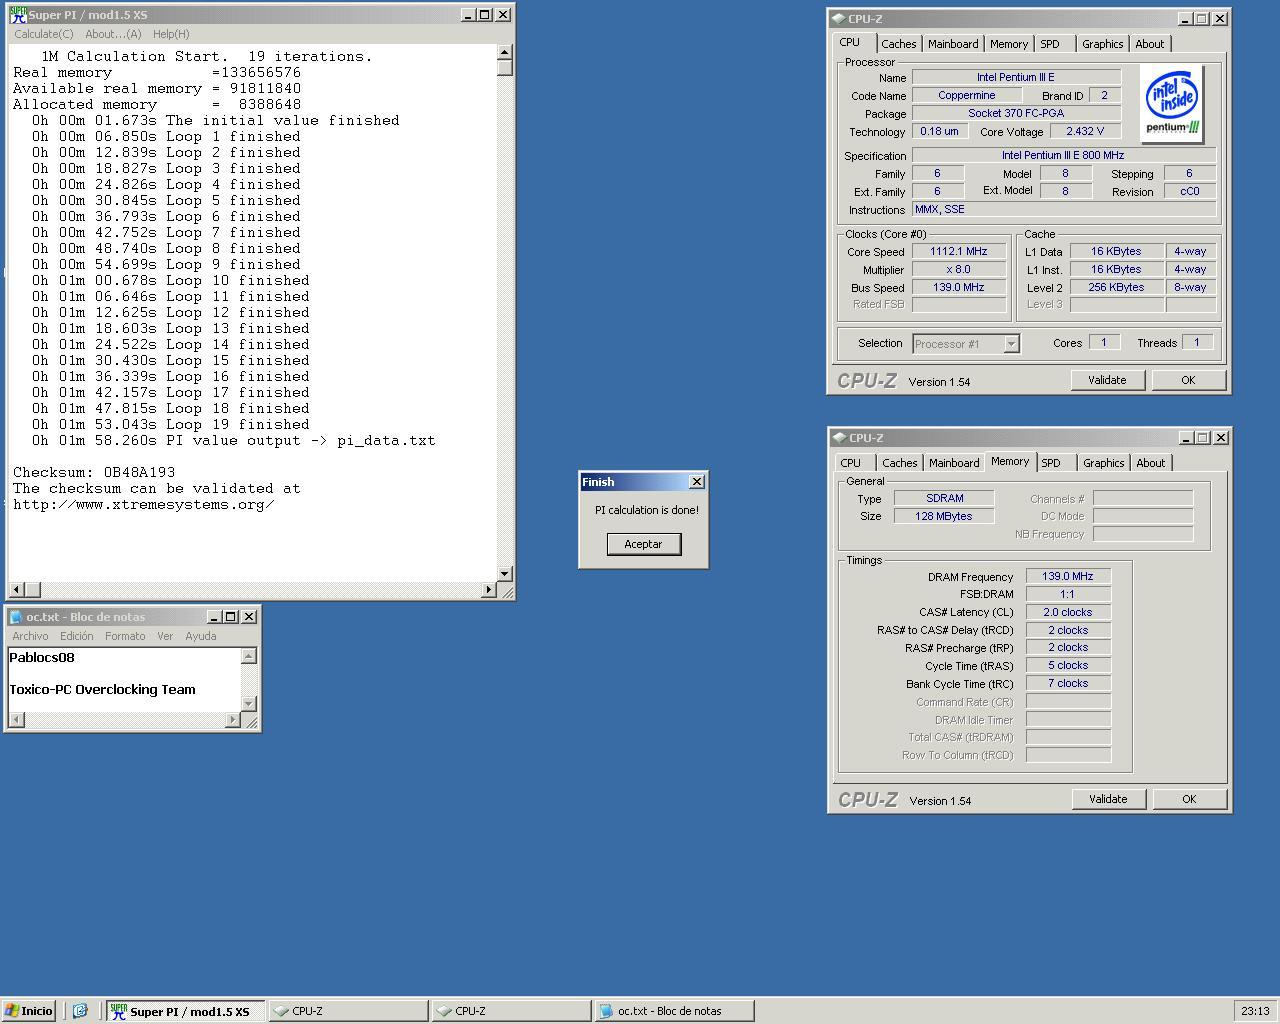Screen dimensions: 1280x1024
Task: Switch to Memory tab in top CPU-Z window
Action: (1008, 44)
